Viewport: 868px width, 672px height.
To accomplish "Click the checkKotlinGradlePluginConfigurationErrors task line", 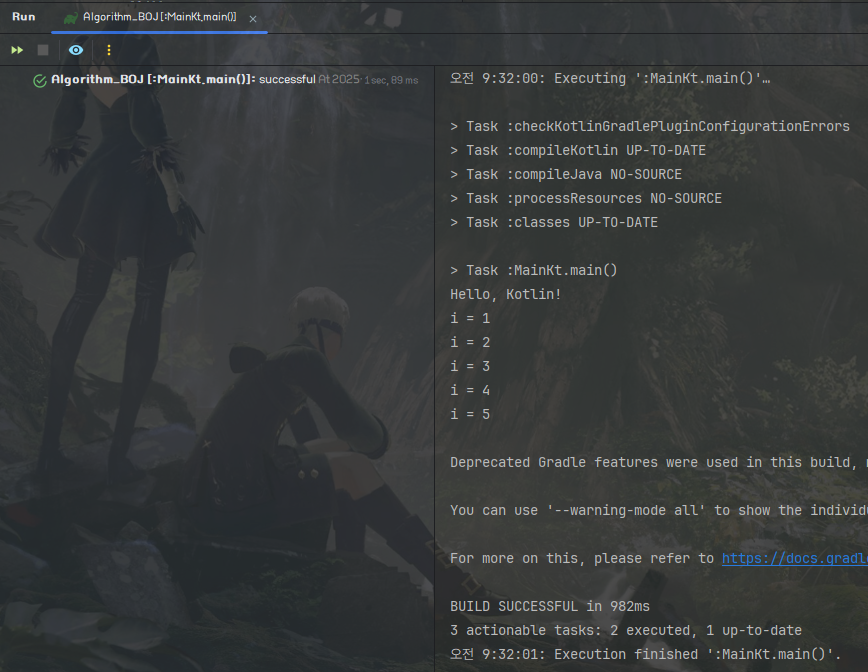I will pyautogui.click(x=650, y=127).
